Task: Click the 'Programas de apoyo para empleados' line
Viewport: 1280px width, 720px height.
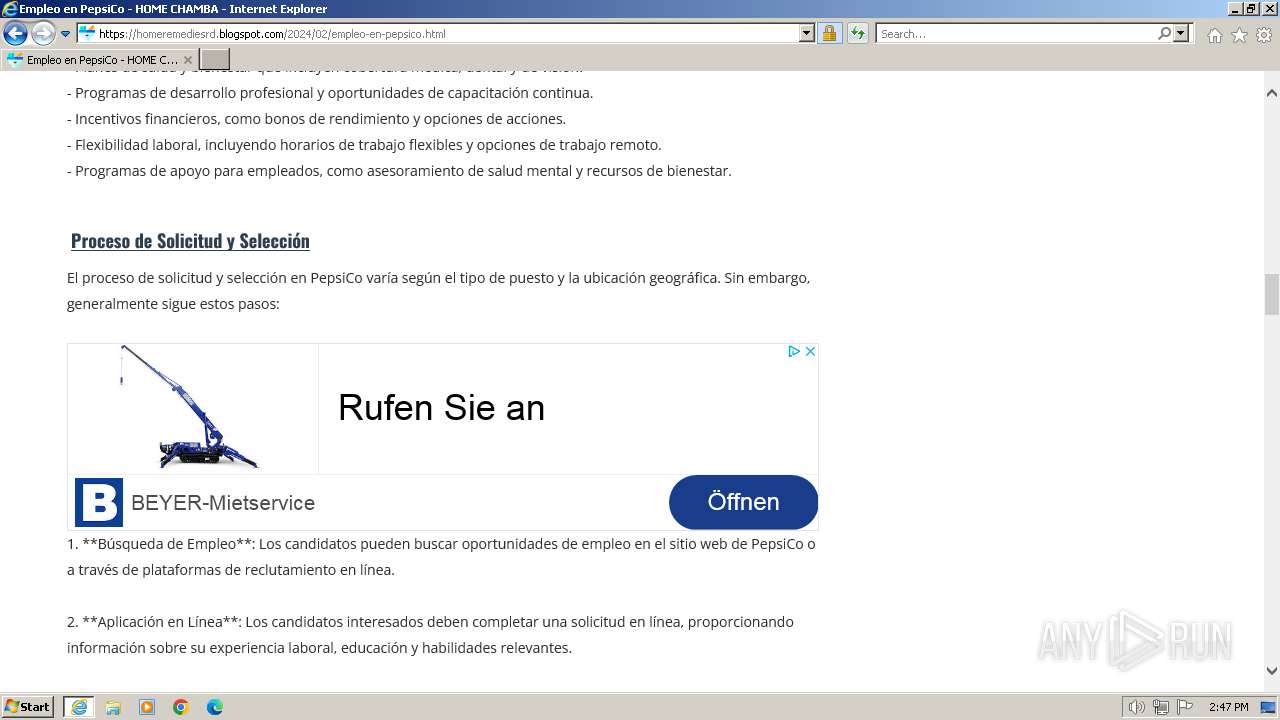Action: (x=399, y=171)
